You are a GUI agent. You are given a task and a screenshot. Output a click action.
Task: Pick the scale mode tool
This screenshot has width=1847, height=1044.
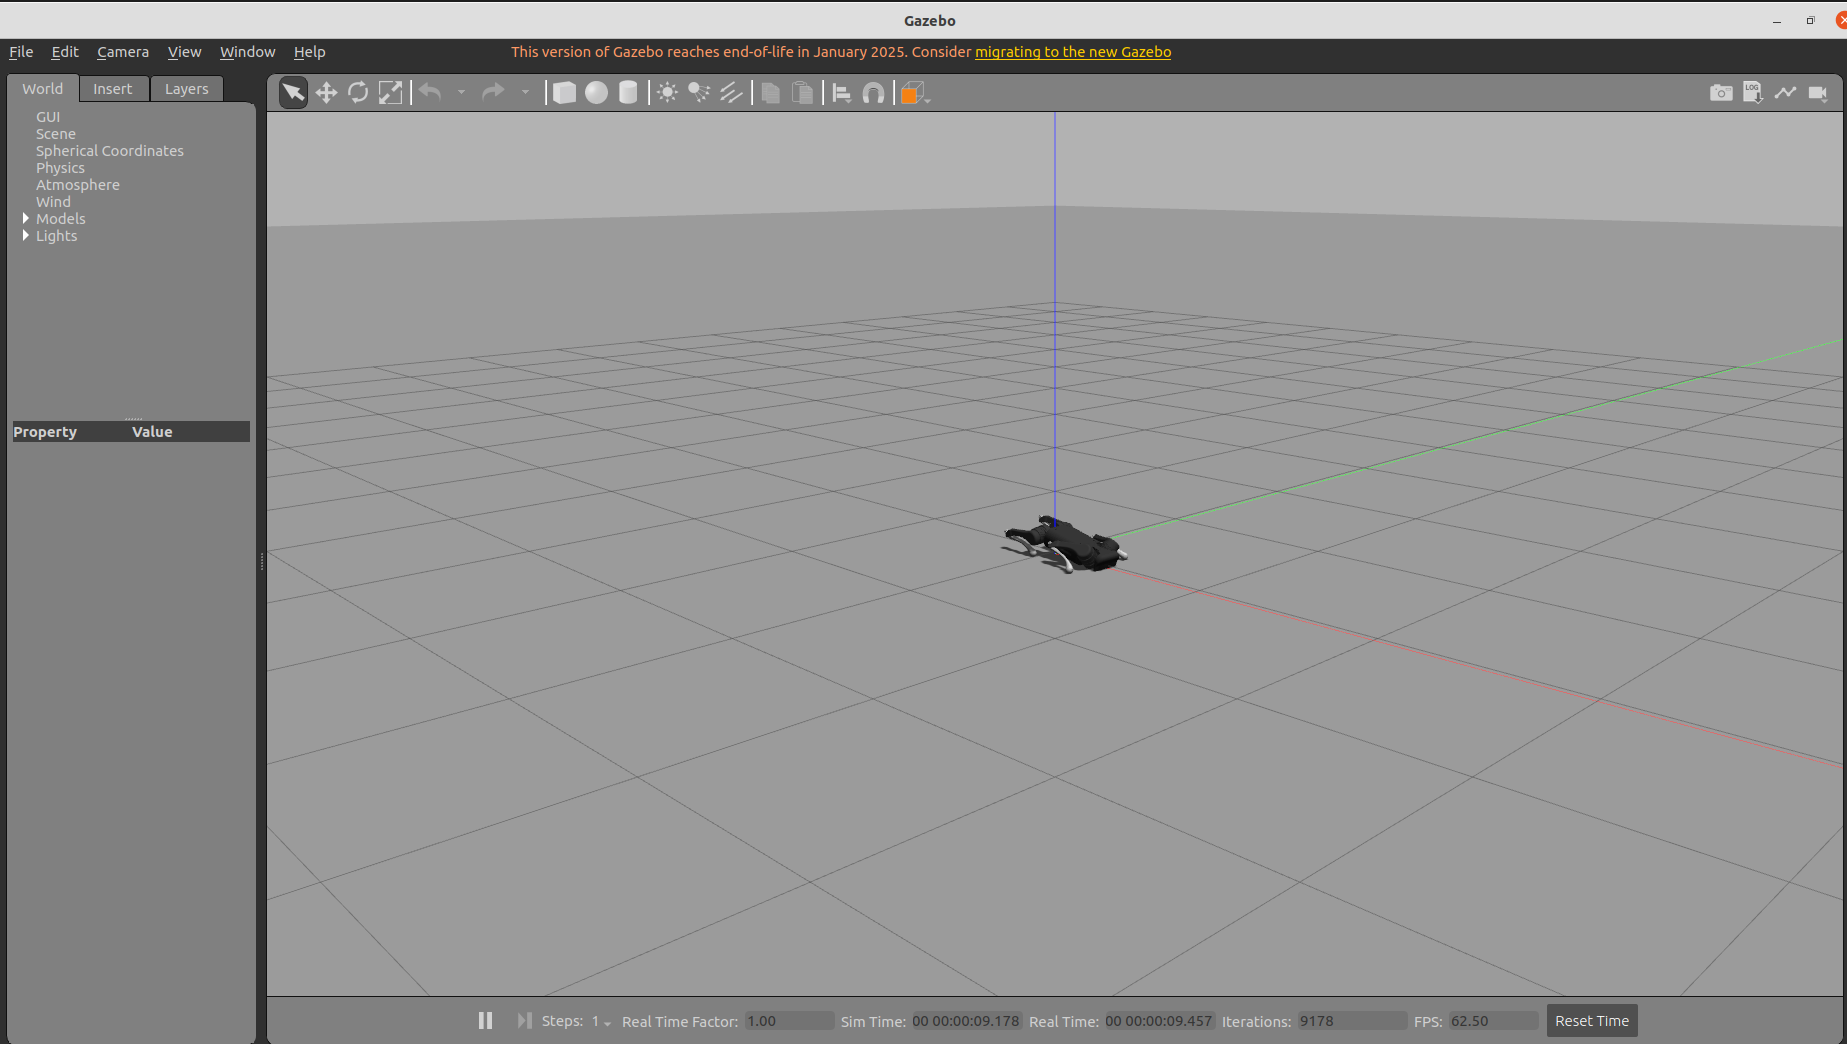pyautogui.click(x=390, y=93)
